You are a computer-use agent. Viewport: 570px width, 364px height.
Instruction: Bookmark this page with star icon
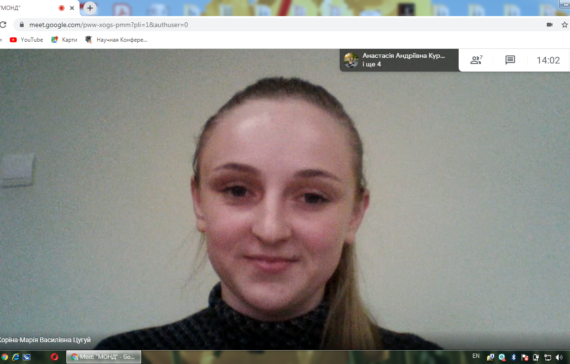(x=565, y=25)
